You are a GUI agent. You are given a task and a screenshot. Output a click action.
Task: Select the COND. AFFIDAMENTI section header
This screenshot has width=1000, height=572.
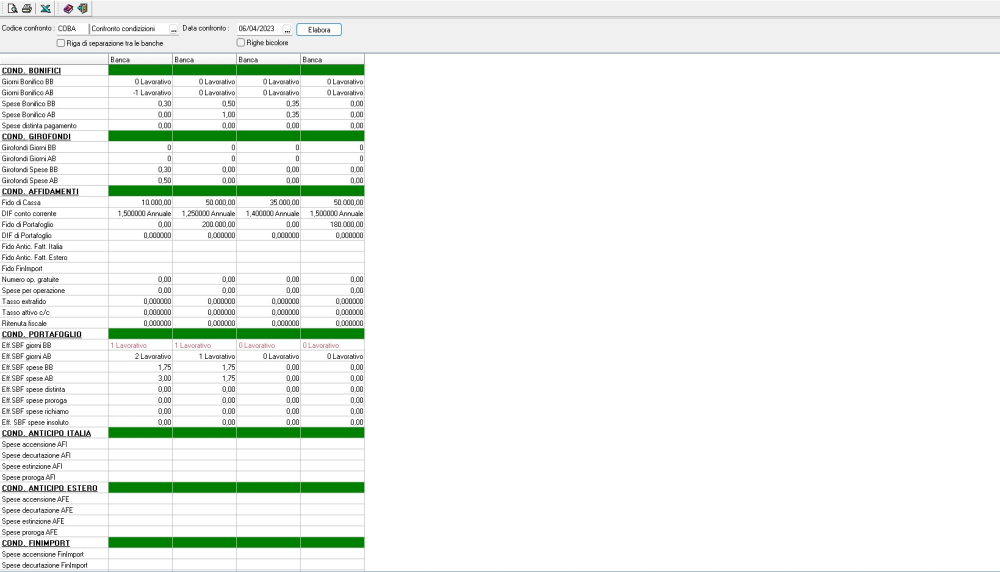click(x=38, y=191)
